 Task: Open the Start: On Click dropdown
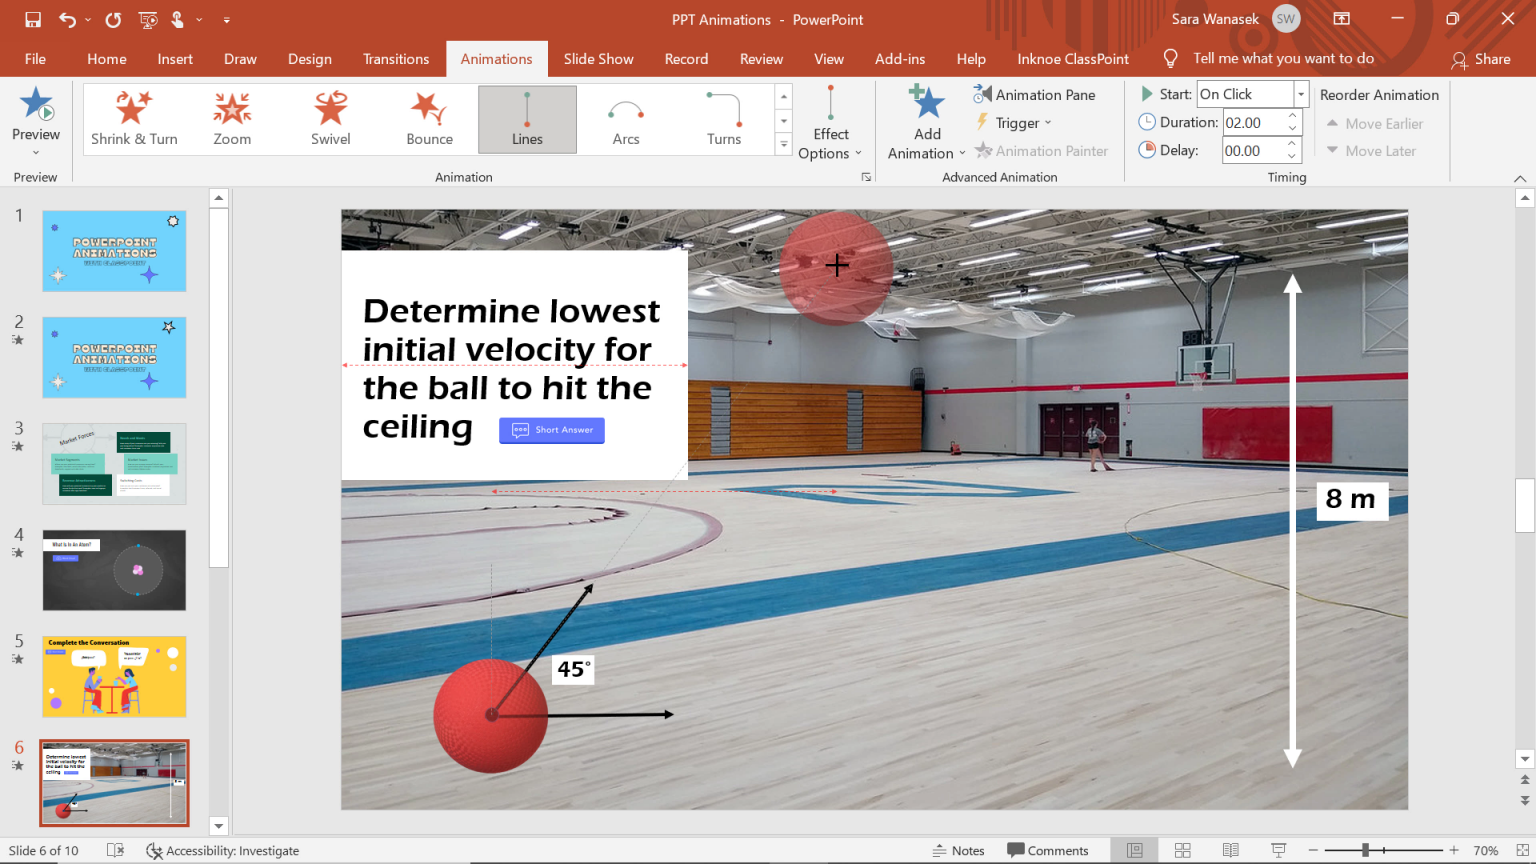tap(1299, 93)
